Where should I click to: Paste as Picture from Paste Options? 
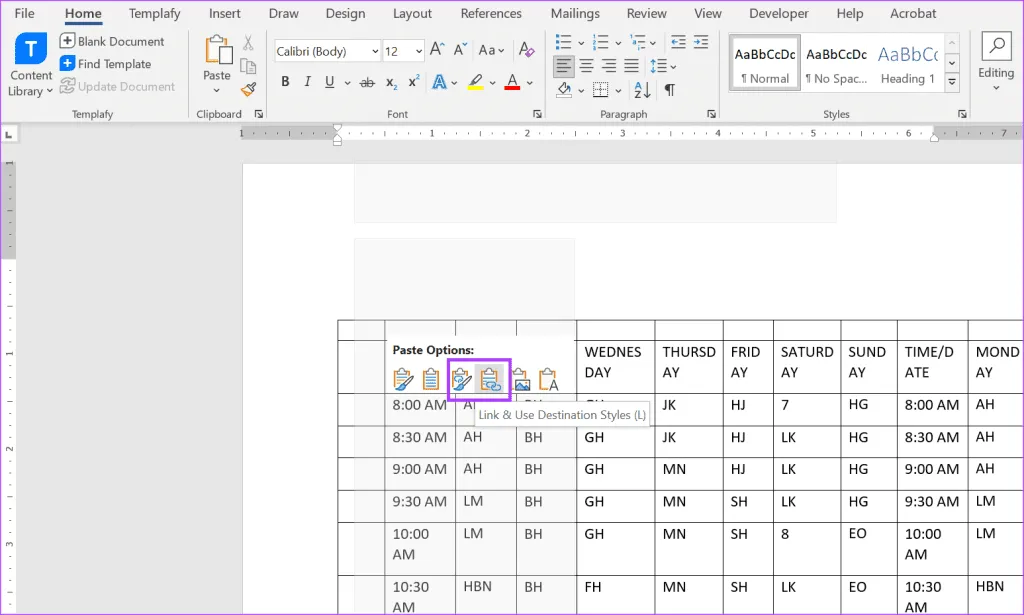coord(520,380)
